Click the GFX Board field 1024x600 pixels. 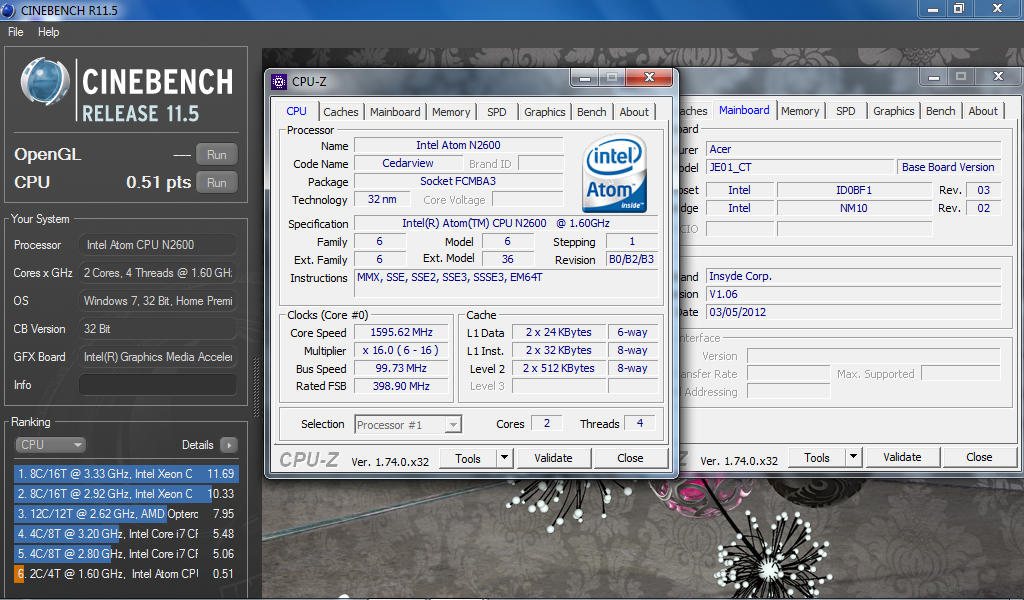pyautogui.click(x=157, y=357)
